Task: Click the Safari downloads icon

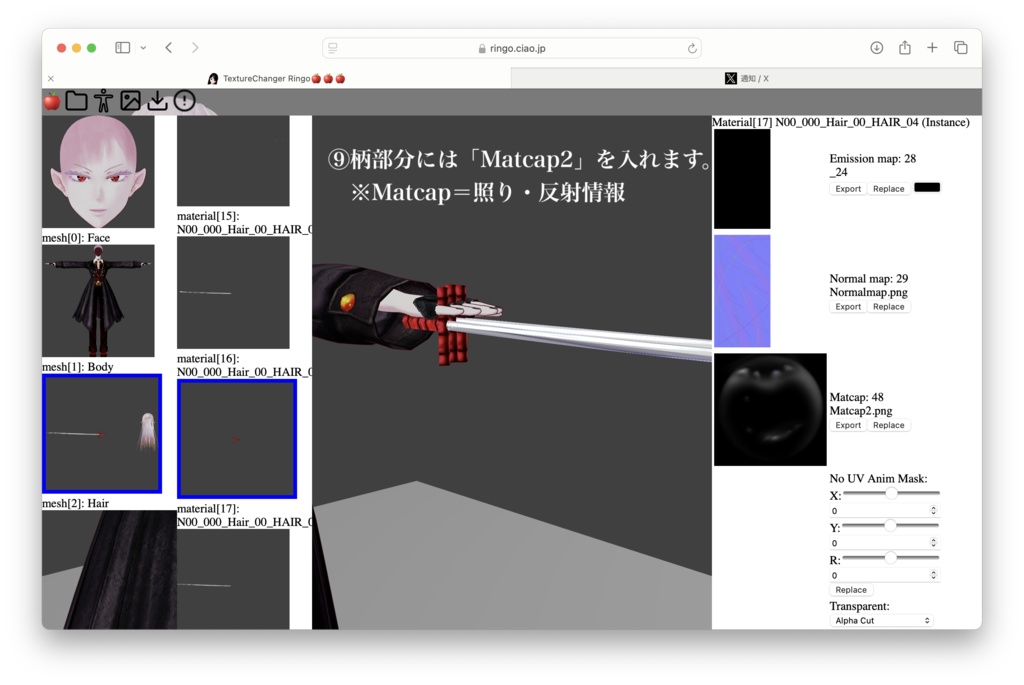Action: pos(878,47)
